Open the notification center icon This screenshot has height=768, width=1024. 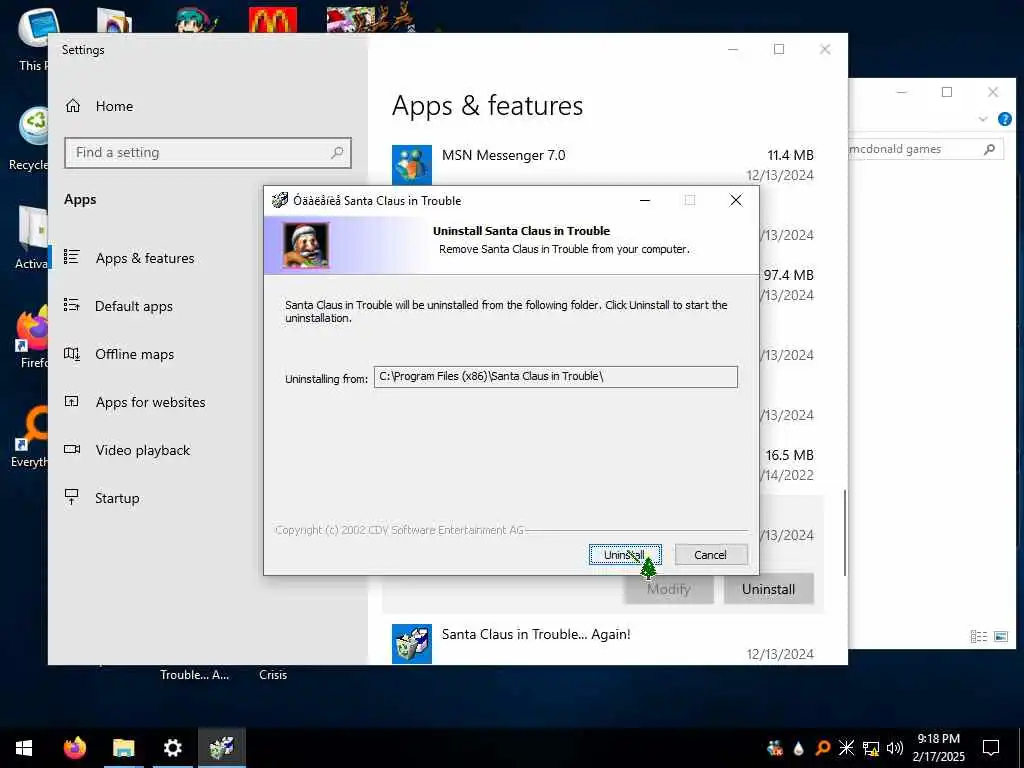point(991,748)
